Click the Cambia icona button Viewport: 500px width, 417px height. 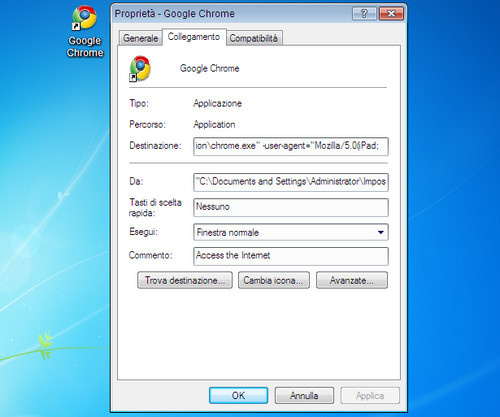(x=274, y=280)
